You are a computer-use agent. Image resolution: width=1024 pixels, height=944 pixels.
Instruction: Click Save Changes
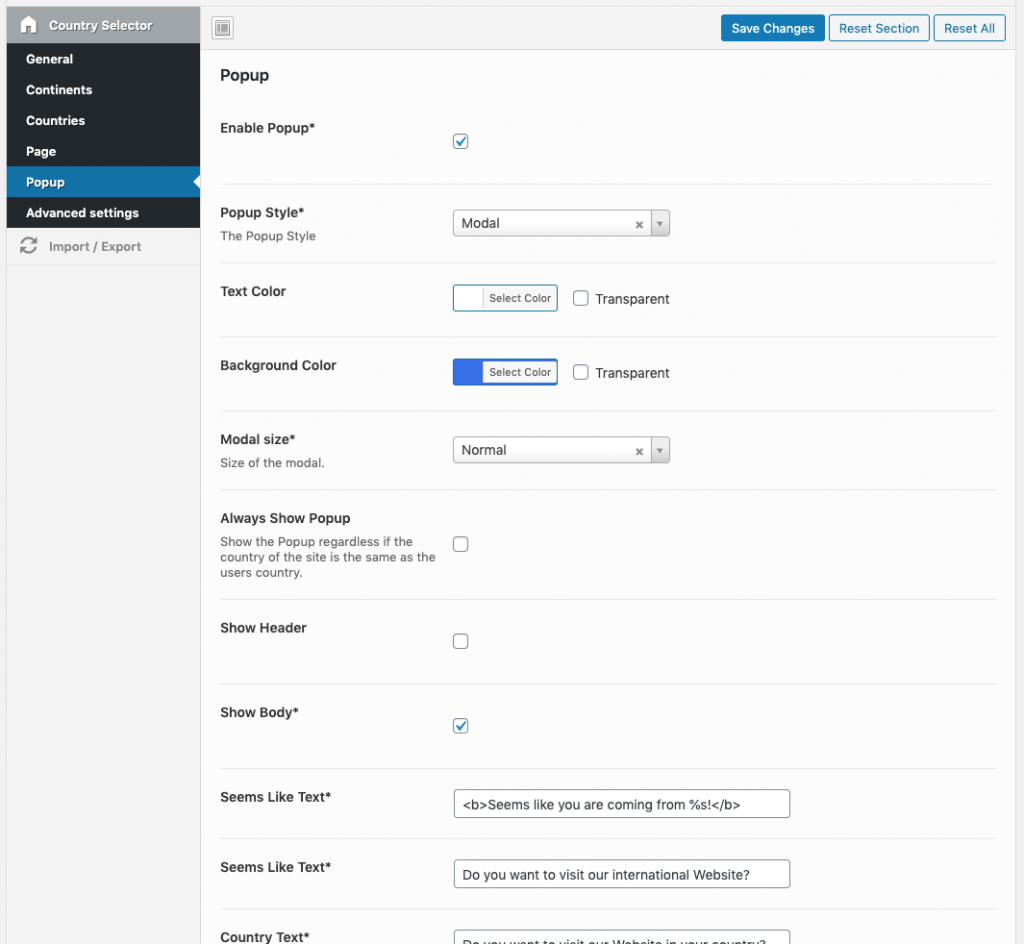(772, 27)
